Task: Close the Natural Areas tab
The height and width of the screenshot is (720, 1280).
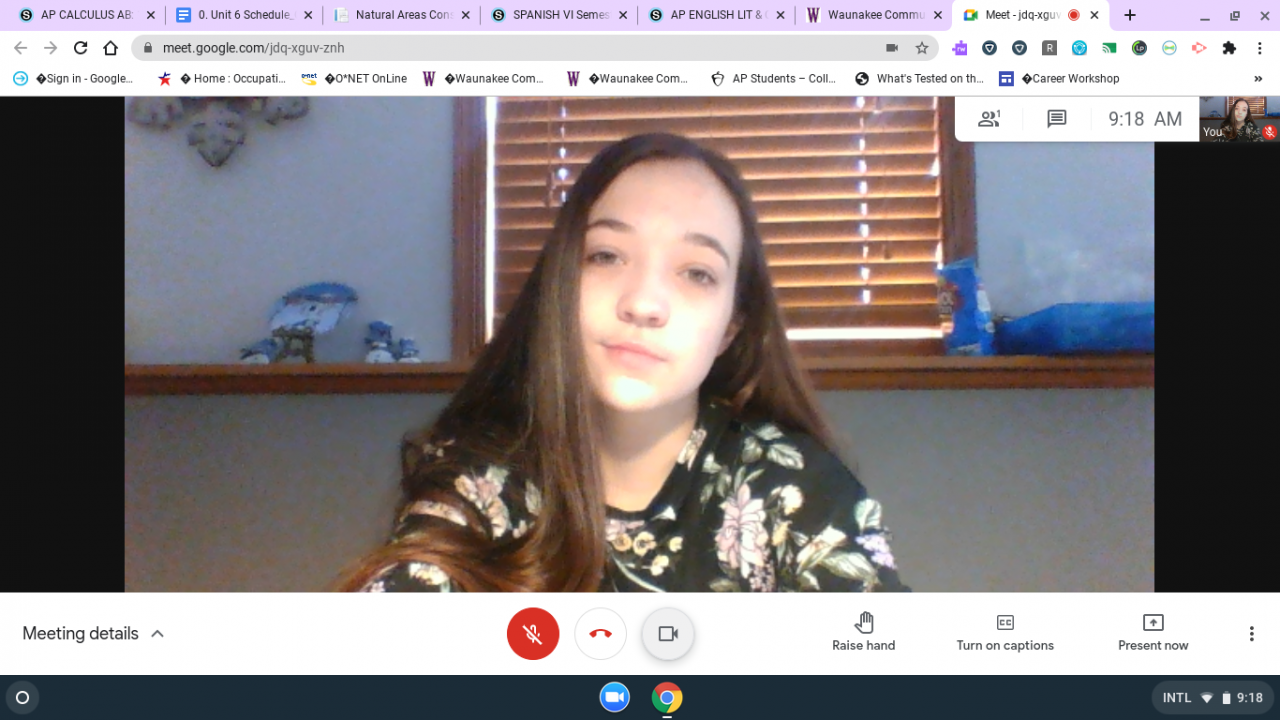Action: coord(465,15)
